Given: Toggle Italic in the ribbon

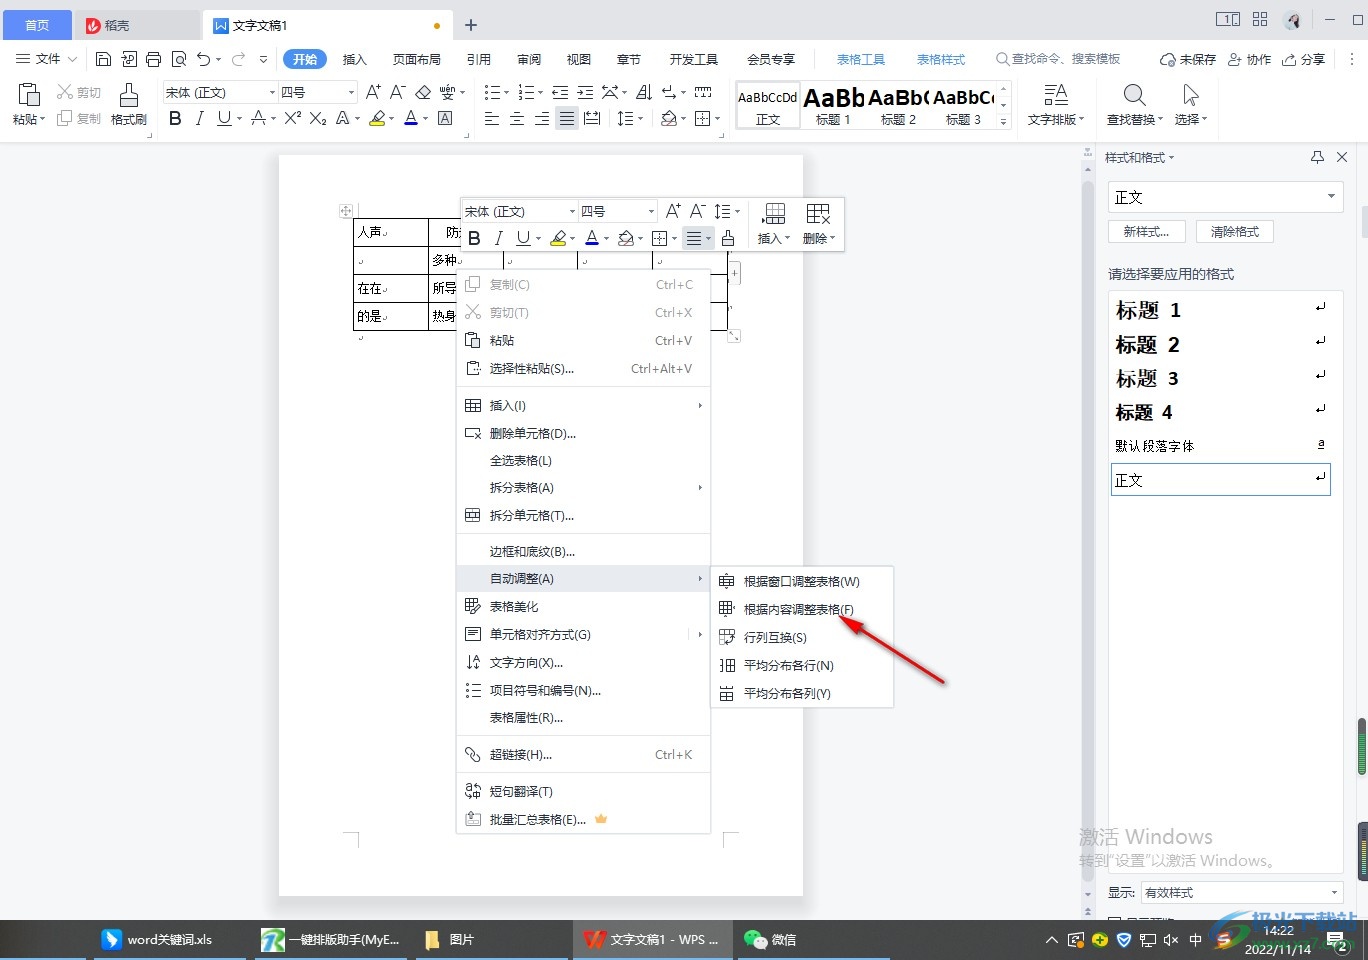Looking at the screenshot, I should click(x=199, y=118).
